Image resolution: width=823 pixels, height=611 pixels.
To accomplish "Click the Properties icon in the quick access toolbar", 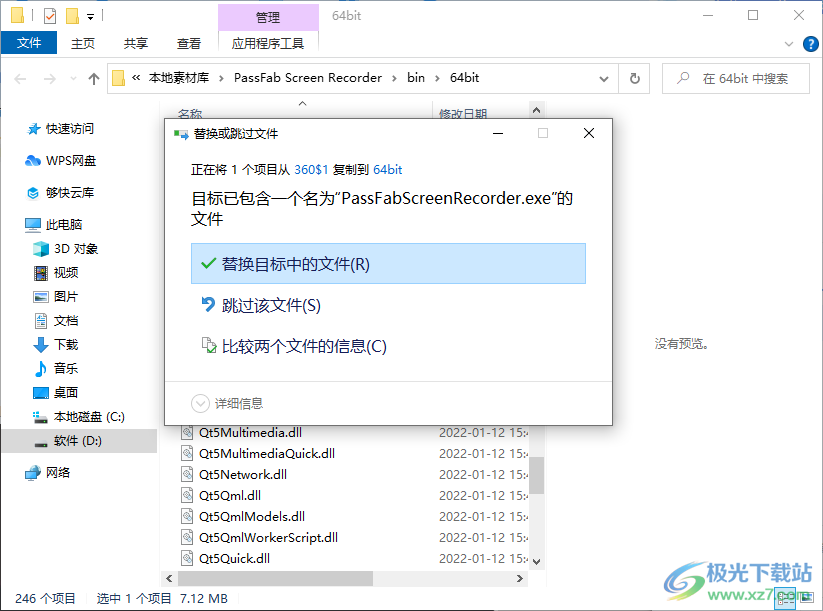I will 50,16.
